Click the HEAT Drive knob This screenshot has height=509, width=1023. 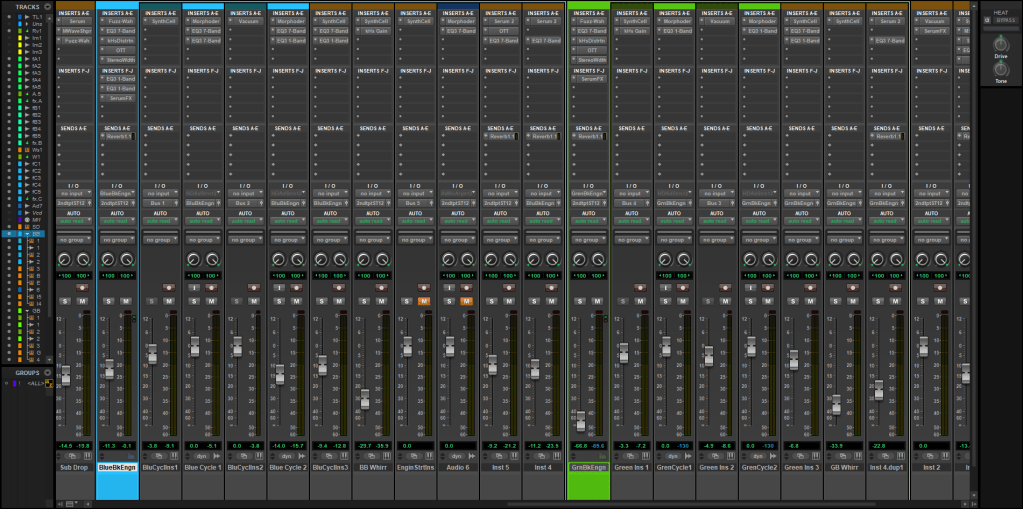click(x=1000, y=45)
